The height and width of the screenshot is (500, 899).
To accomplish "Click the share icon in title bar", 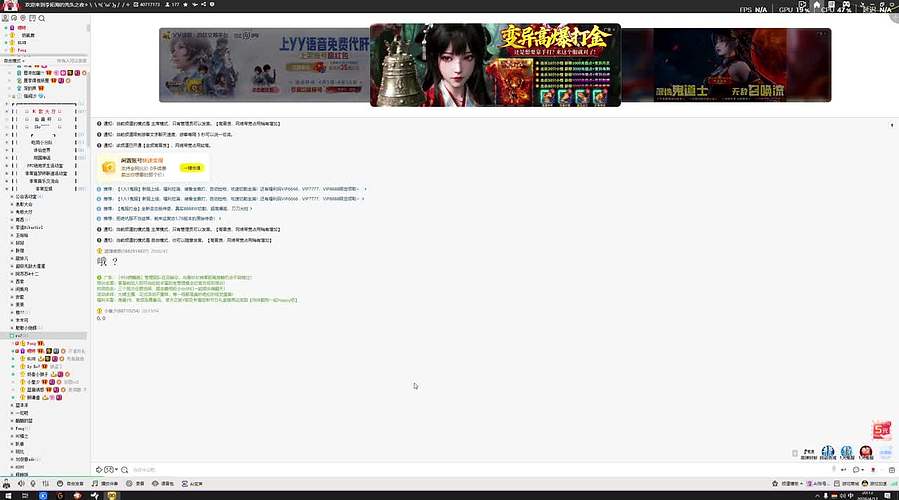I will (x=204, y=4).
